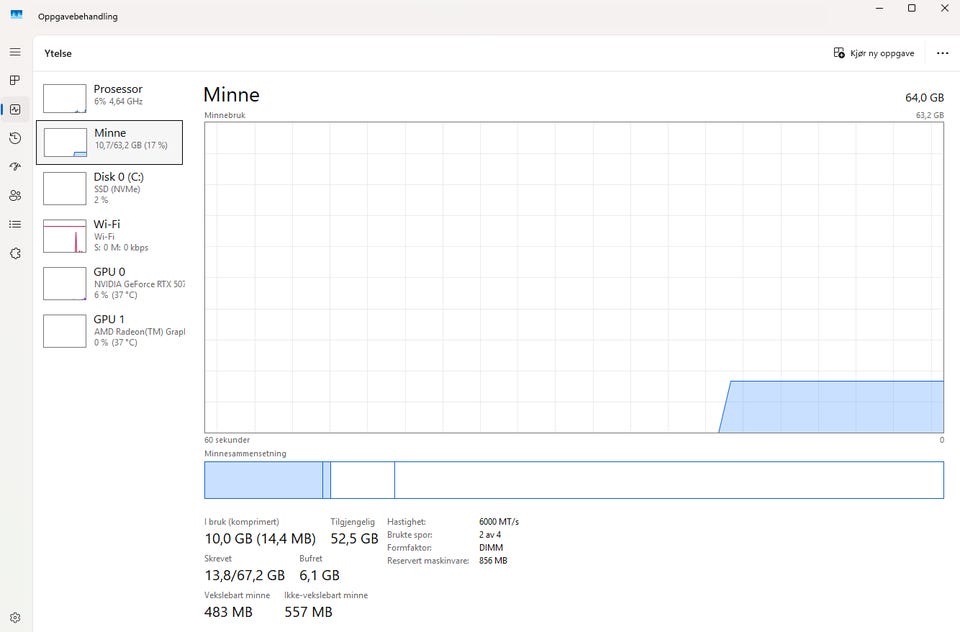
Task: Open the Users page sidebar icon
Action: pos(15,196)
